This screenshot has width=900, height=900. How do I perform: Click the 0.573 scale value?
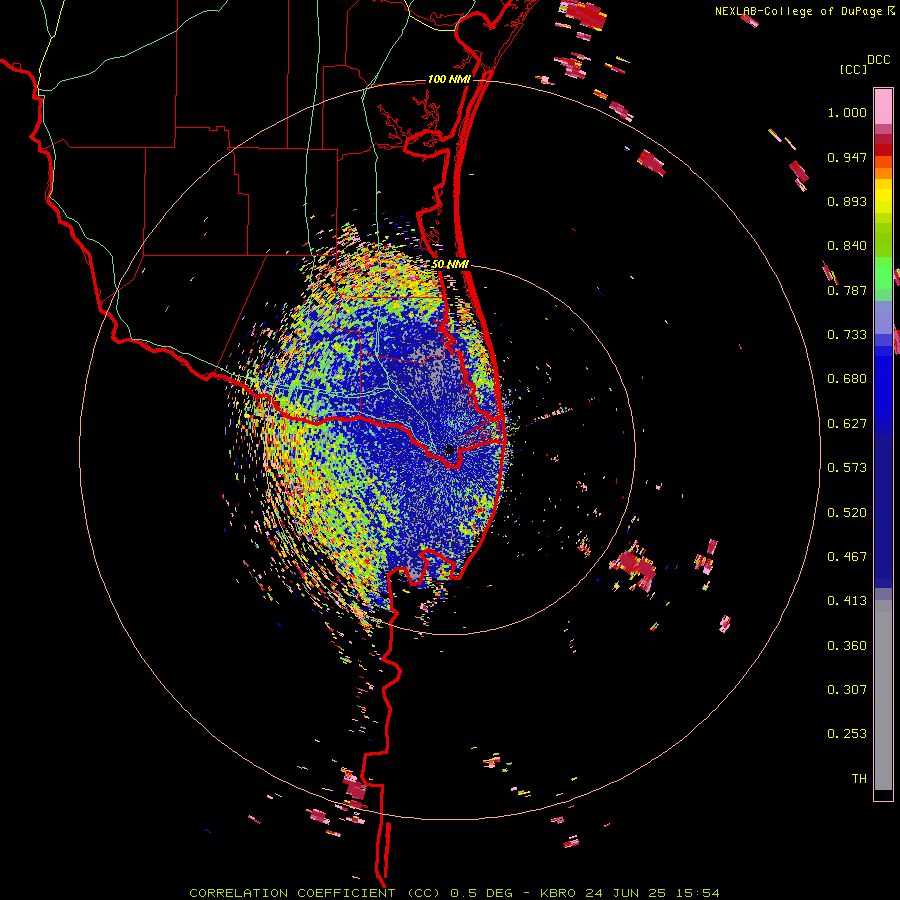tap(847, 468)
